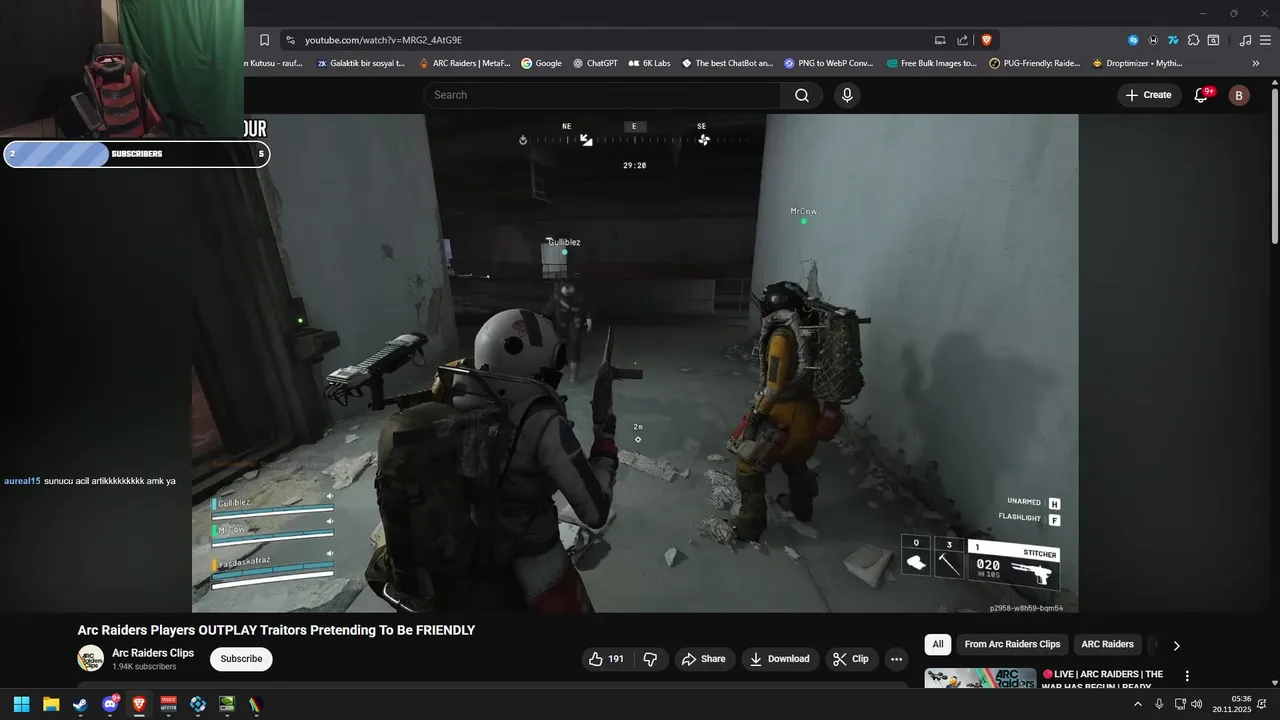This screenshot has width=1280, height=720.
Task: Open the volume icon in system tray
Action: [x=1197, y=704]
